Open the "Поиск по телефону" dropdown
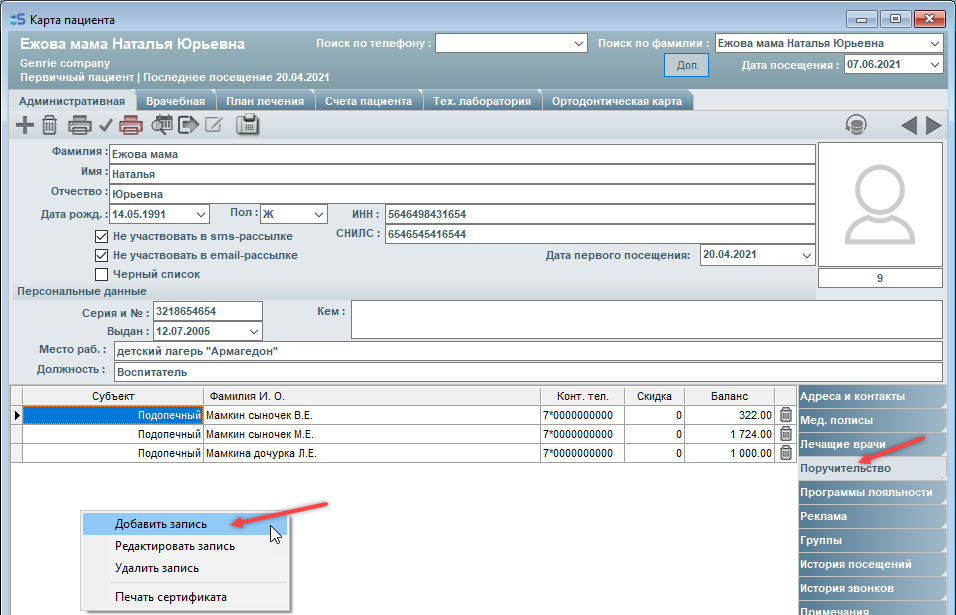This screenshot has height=615, width=956. point(579,44)
